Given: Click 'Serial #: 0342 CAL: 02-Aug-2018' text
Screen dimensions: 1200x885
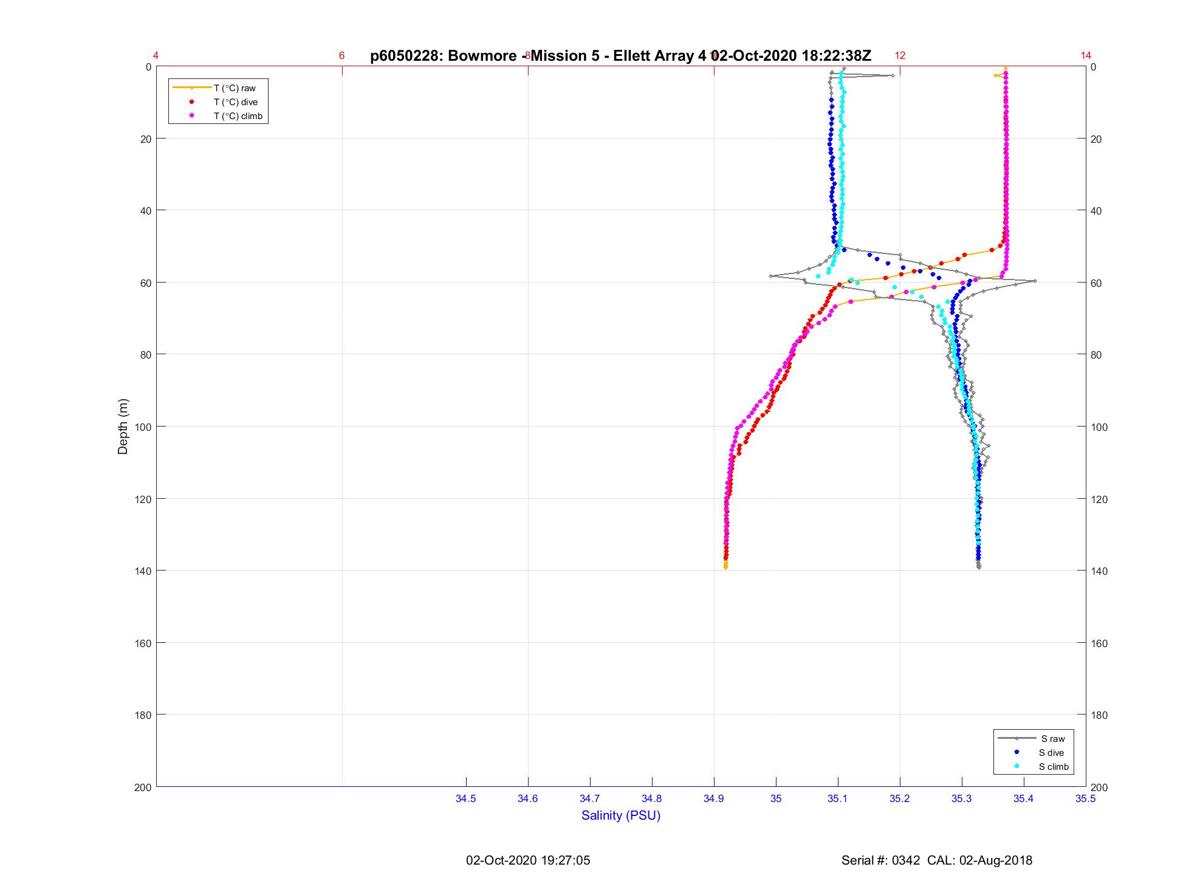Looking at the screenshot, I should tap(937, 860).
